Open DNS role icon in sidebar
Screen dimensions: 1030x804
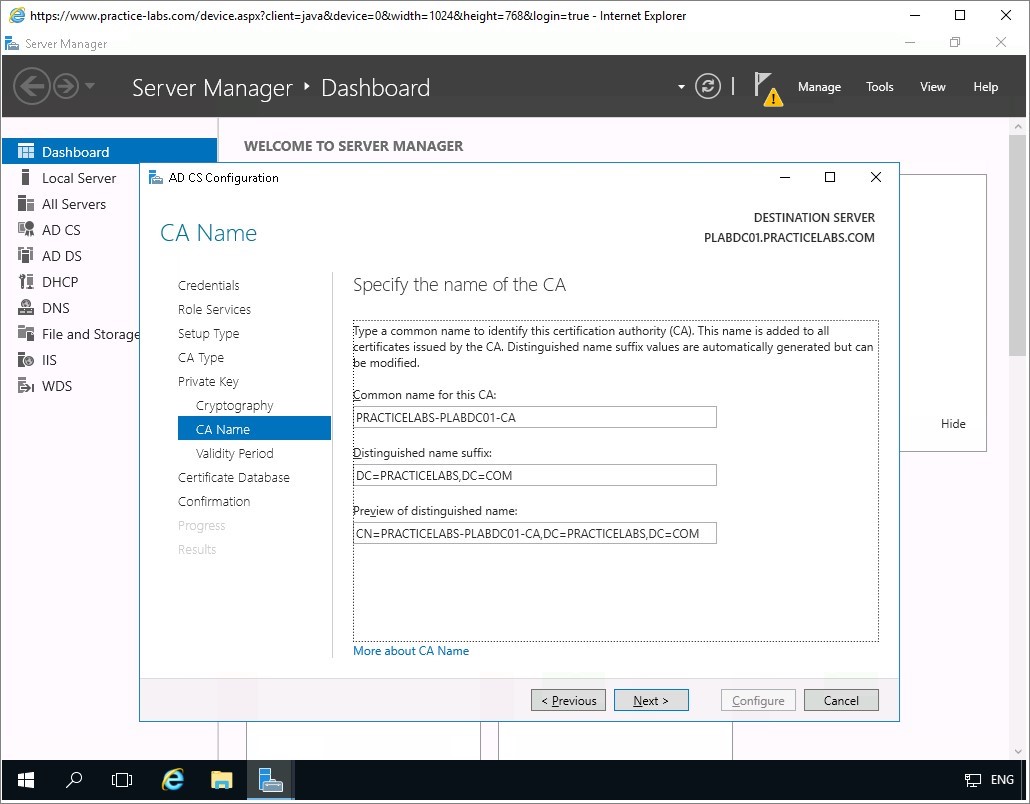pos(26,307)
